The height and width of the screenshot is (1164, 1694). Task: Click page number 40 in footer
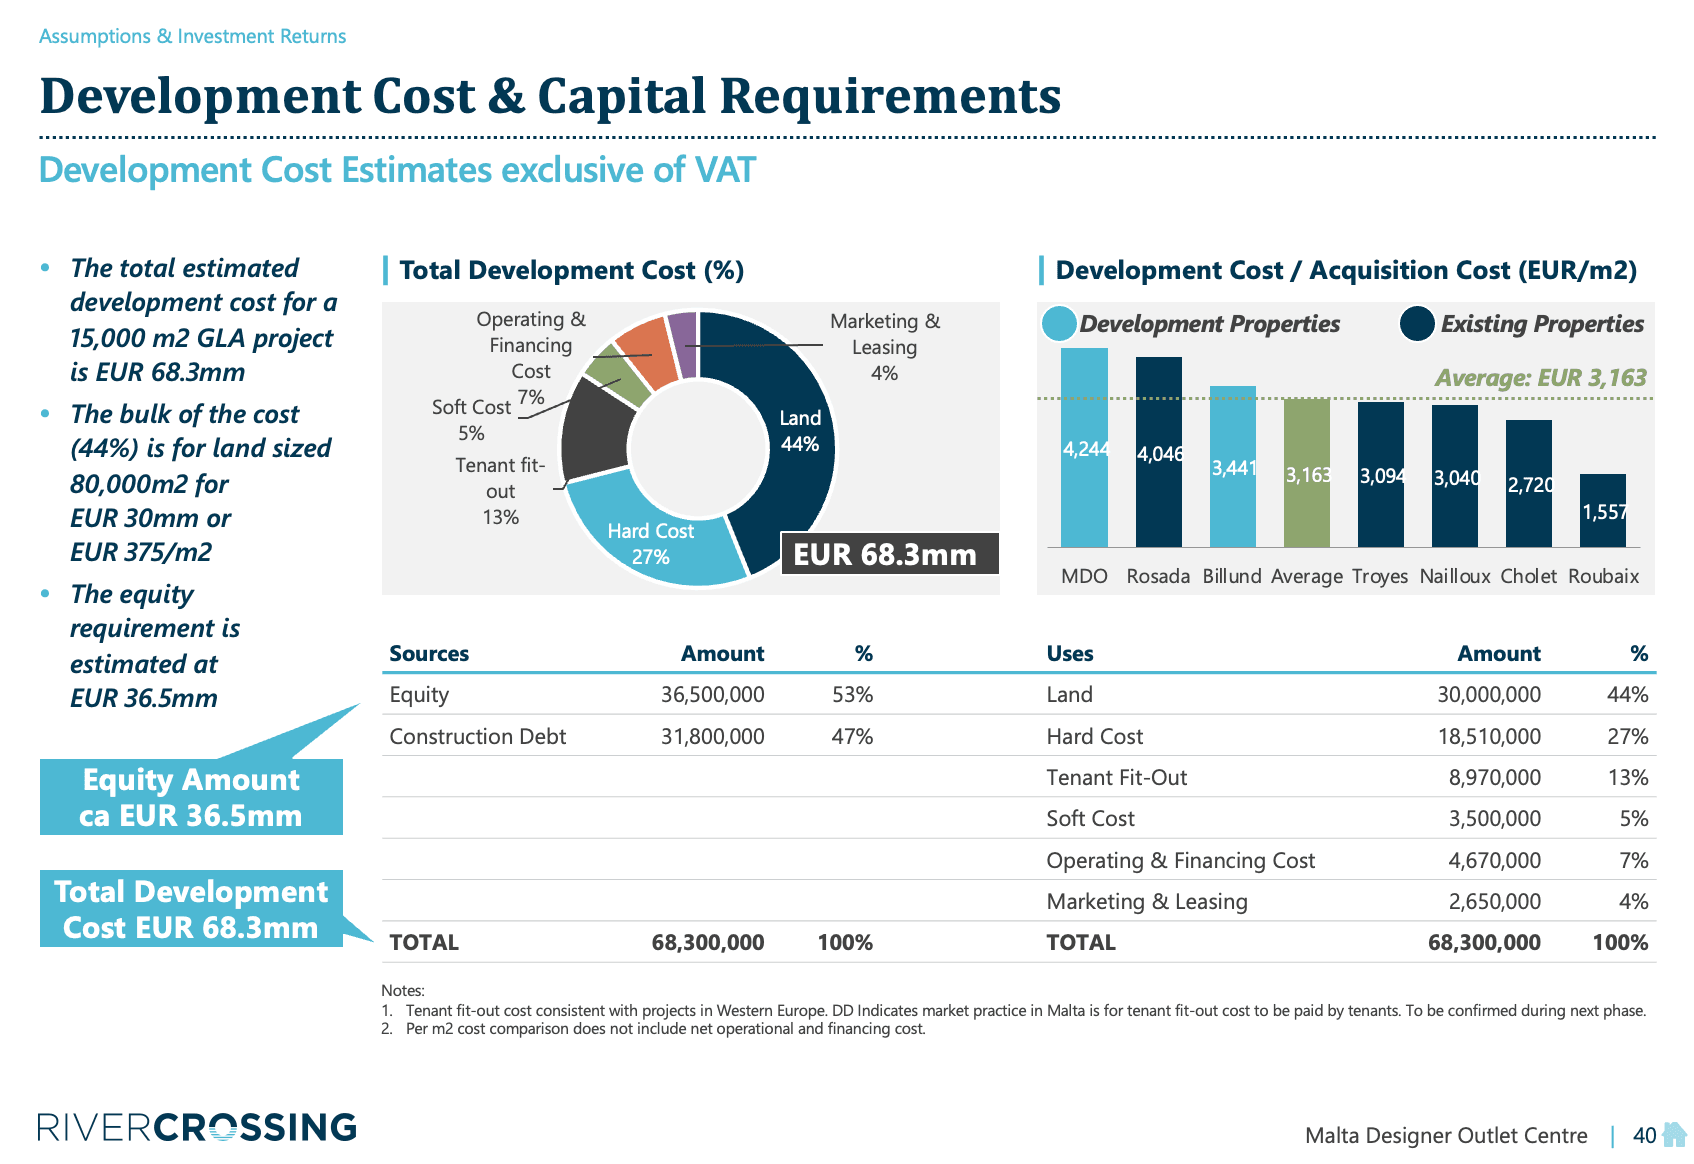(1644, 1135)
